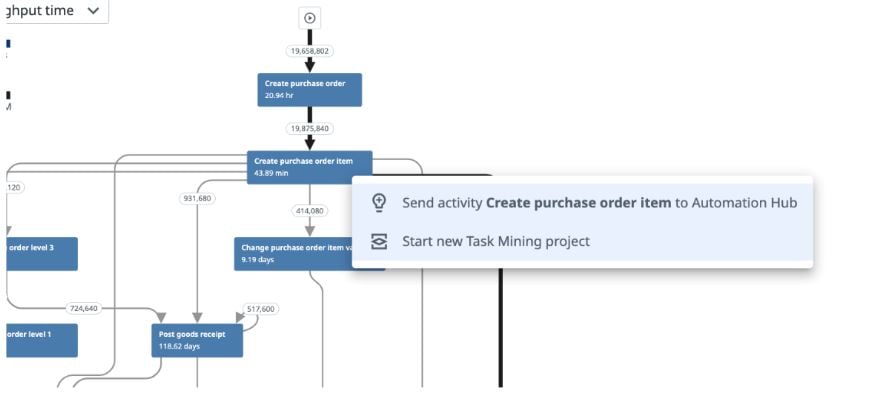Screen dimensions: 883x395
Task: Click the gray arrowhead above Change purchase order item
Action: coord(309,231)
